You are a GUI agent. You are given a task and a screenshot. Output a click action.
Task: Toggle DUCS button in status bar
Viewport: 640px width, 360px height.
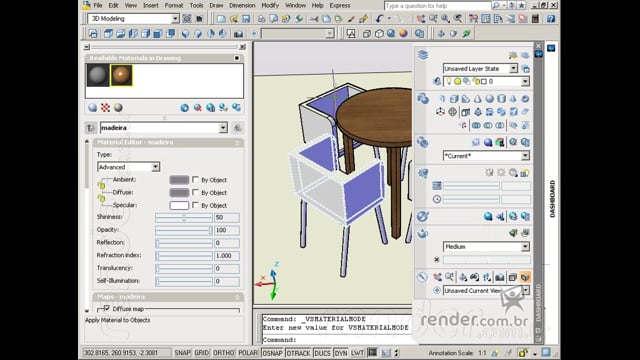pyautogui.click(x=322, y=353)
